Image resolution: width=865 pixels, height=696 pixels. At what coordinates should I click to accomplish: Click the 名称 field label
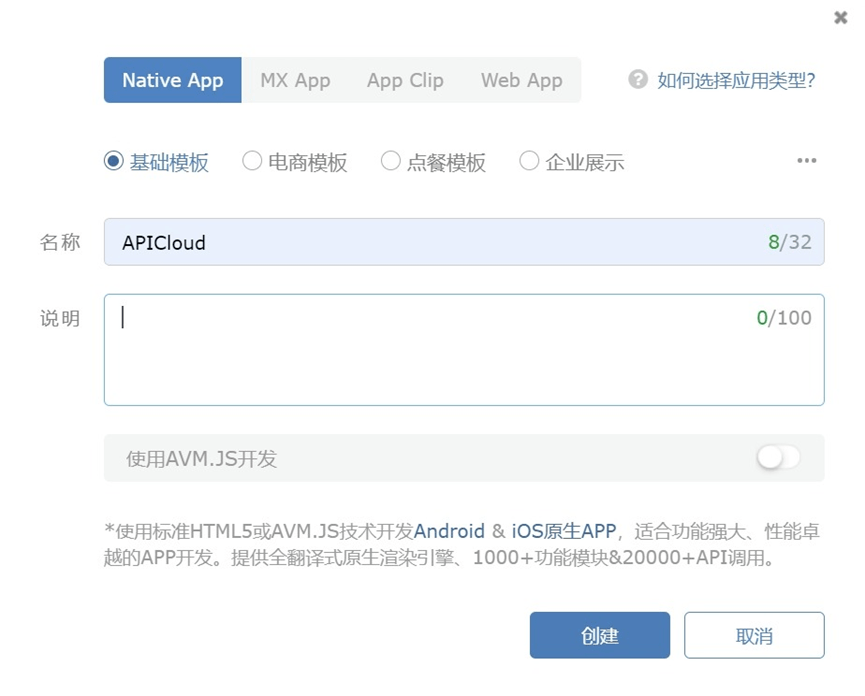pos(60,242)
